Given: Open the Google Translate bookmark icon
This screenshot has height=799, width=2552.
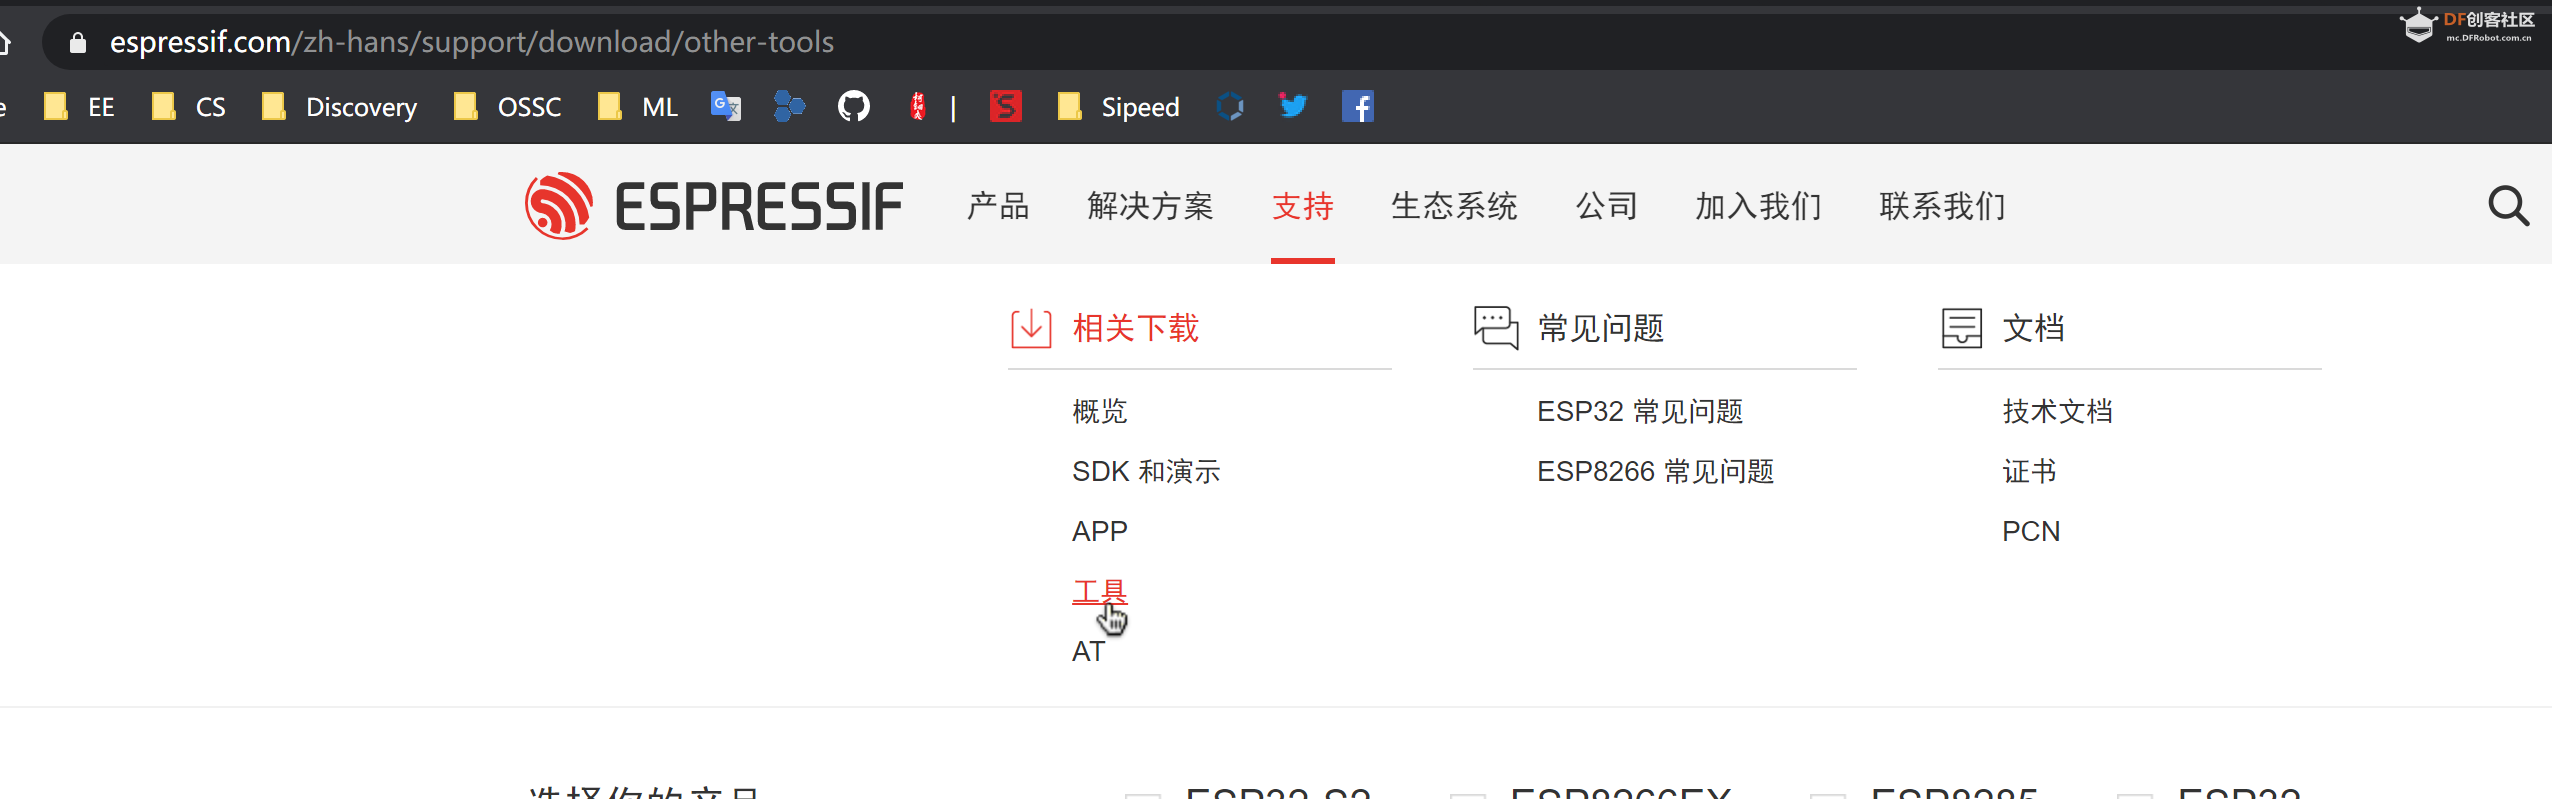Looking at the screenshot, I should coord(725,106).
